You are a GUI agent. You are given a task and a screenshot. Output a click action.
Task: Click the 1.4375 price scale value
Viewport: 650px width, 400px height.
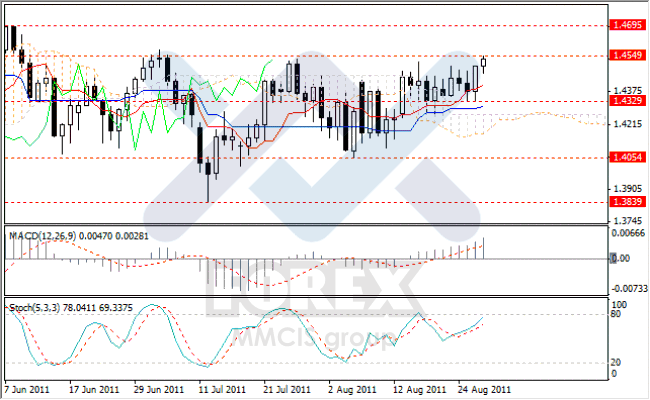tap(628, 90)
